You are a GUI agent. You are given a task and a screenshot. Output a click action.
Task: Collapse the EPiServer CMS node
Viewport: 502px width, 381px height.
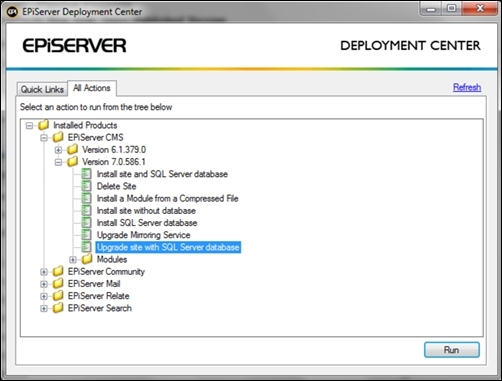click(44, 138)
